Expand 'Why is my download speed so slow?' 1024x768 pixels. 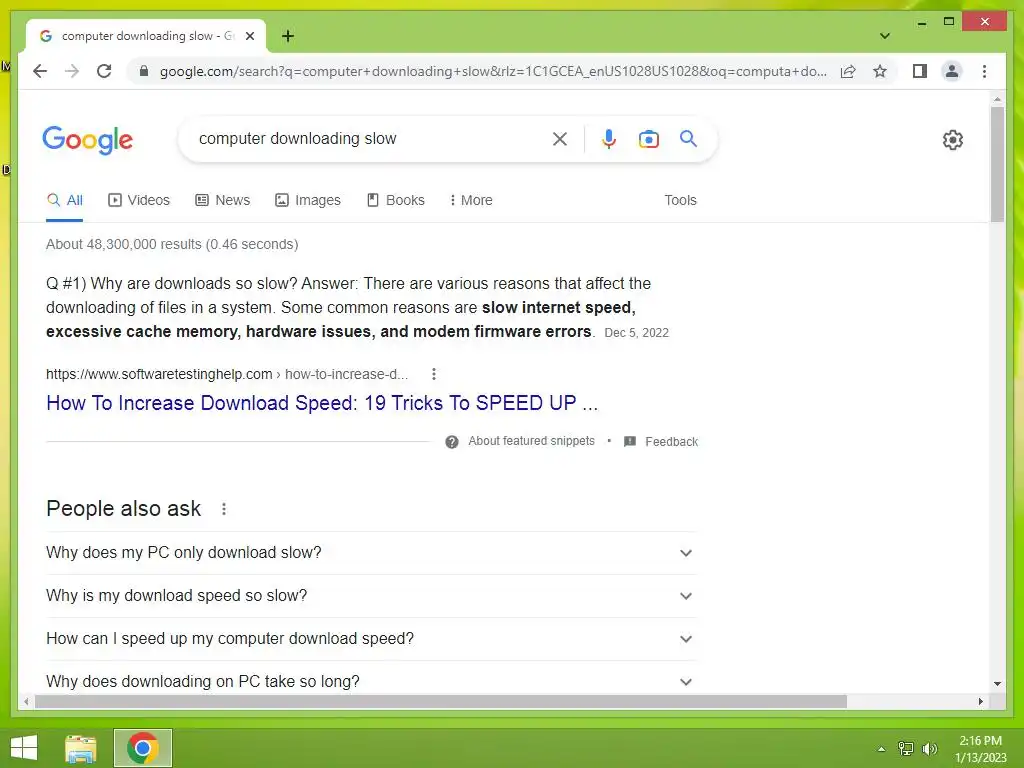[x=371, y=596]
